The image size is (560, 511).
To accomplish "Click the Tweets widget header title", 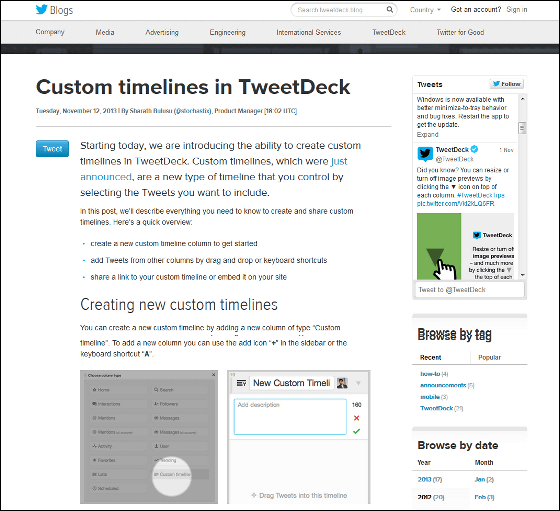I will pos(430,84).
